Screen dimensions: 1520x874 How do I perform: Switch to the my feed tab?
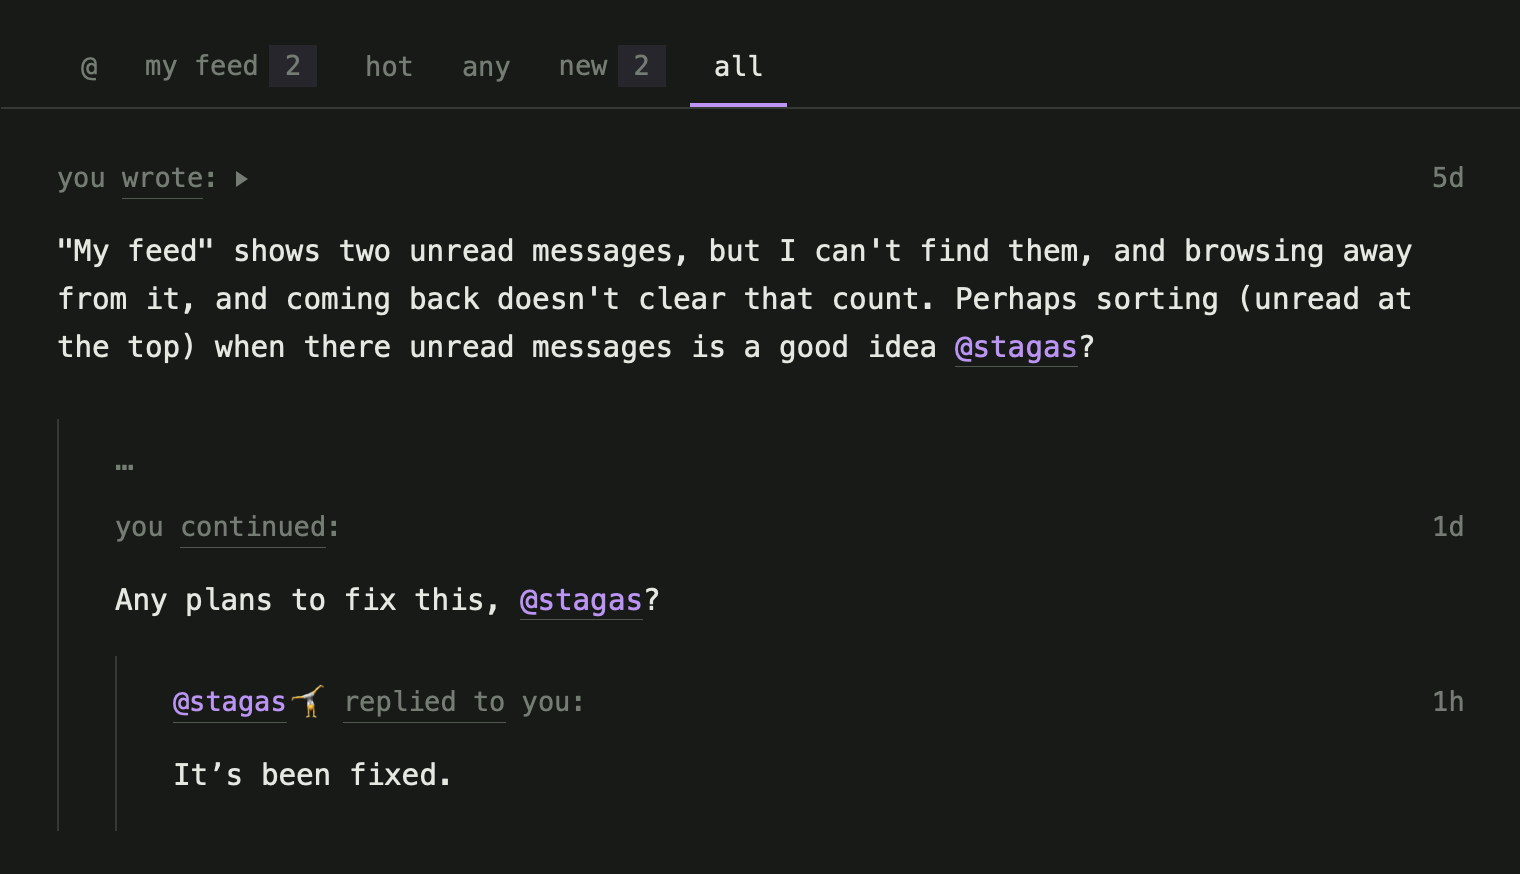[201, 66]
